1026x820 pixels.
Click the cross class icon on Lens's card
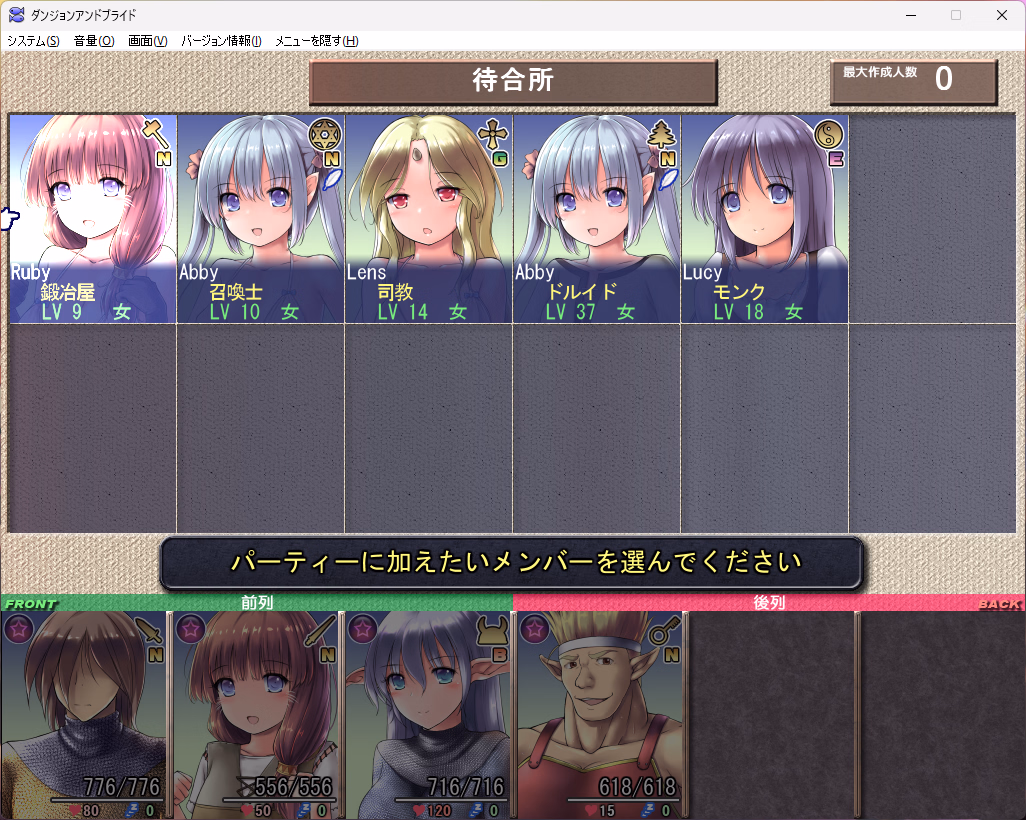point(489,131)
